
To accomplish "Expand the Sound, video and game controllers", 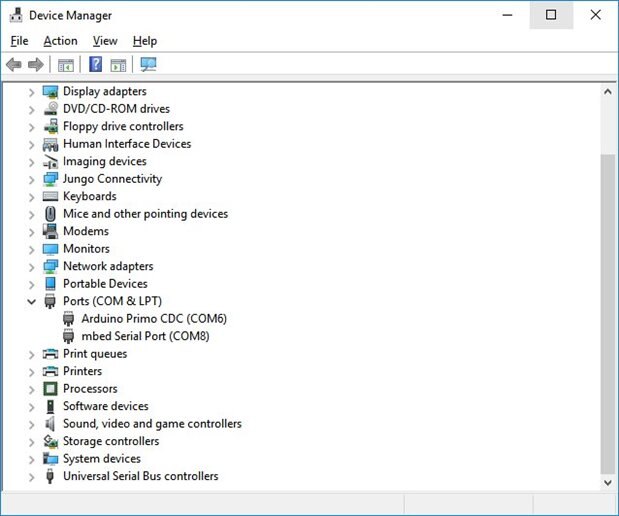I will pyautogui.click(x=32, y=424).
